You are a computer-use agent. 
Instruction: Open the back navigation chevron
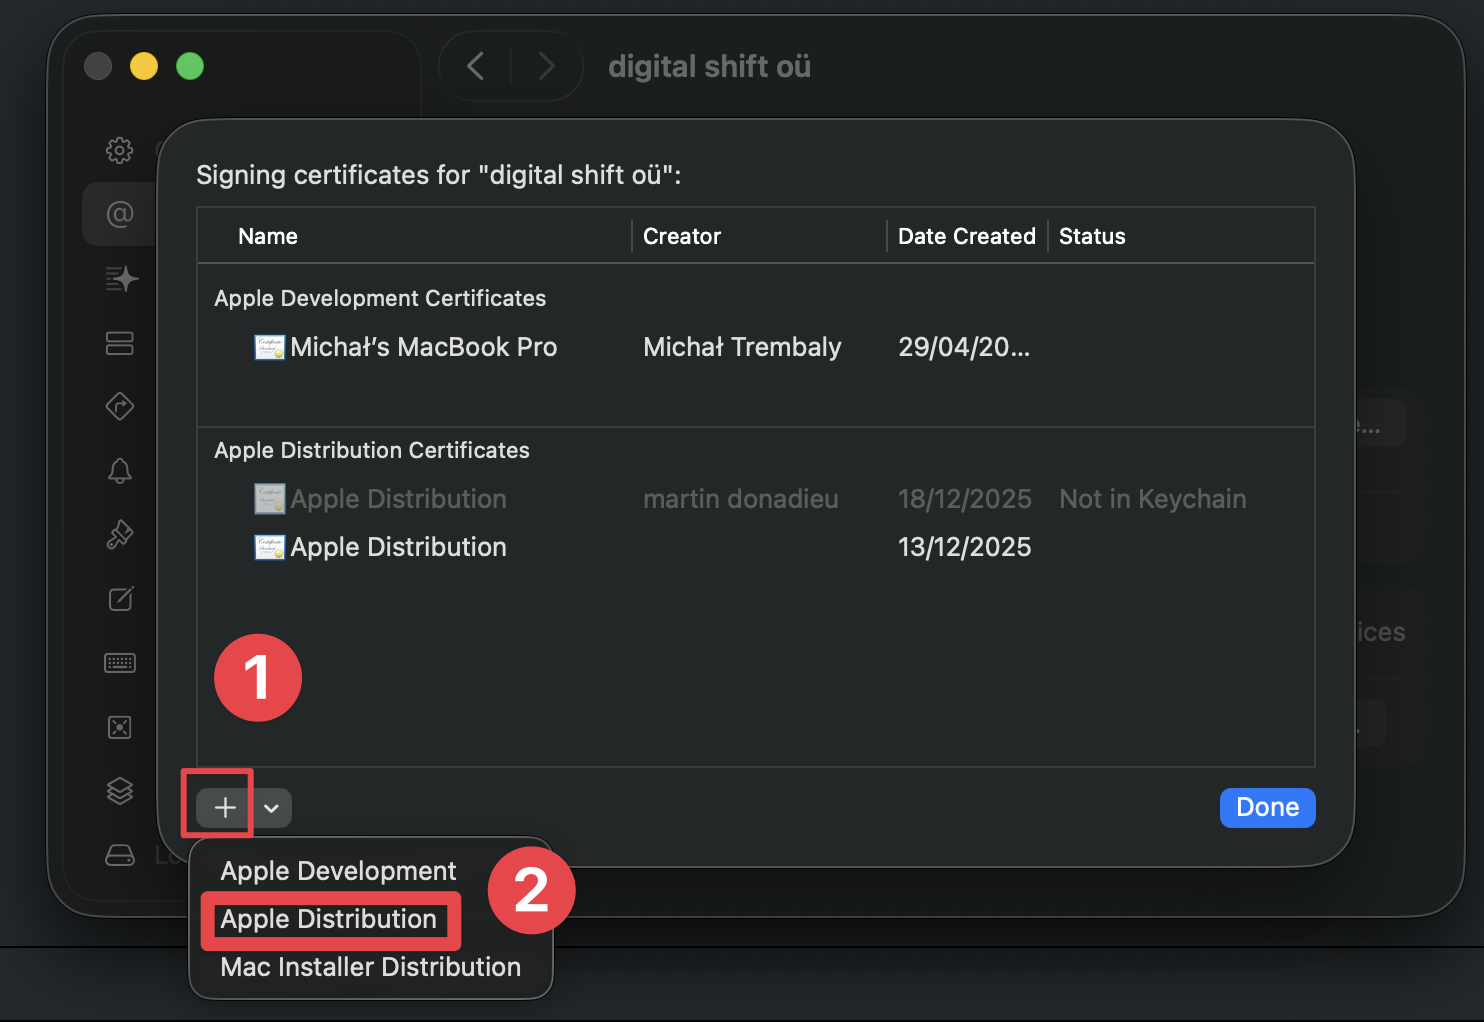tap(475, 65)
